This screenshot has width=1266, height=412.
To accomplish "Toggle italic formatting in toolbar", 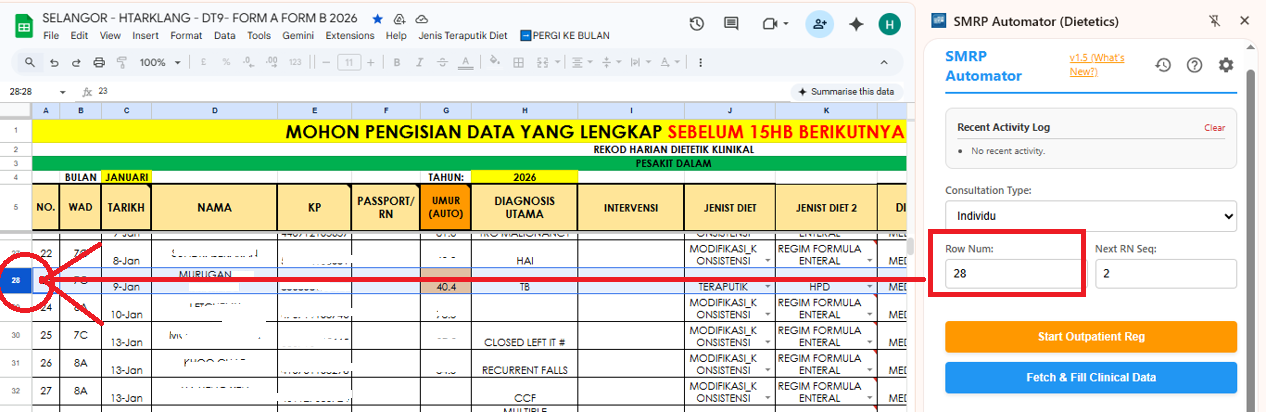I will 421,62.
